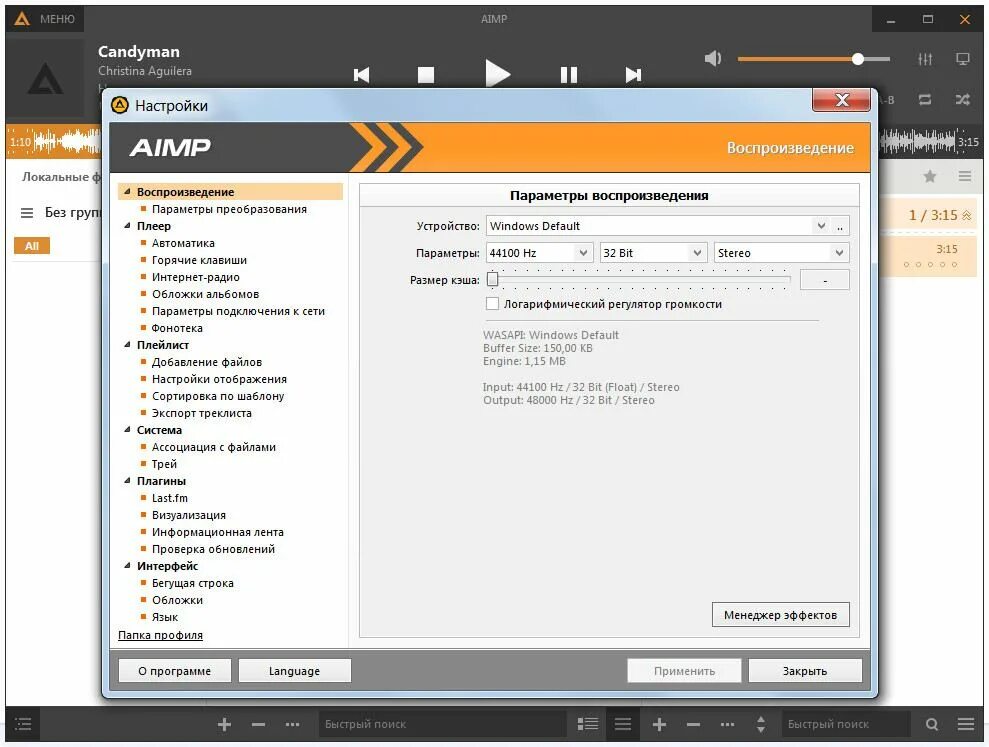Screen dimensions: 989x747
Task: Collapse the Плагины tree section
Action: coord(127,481)
